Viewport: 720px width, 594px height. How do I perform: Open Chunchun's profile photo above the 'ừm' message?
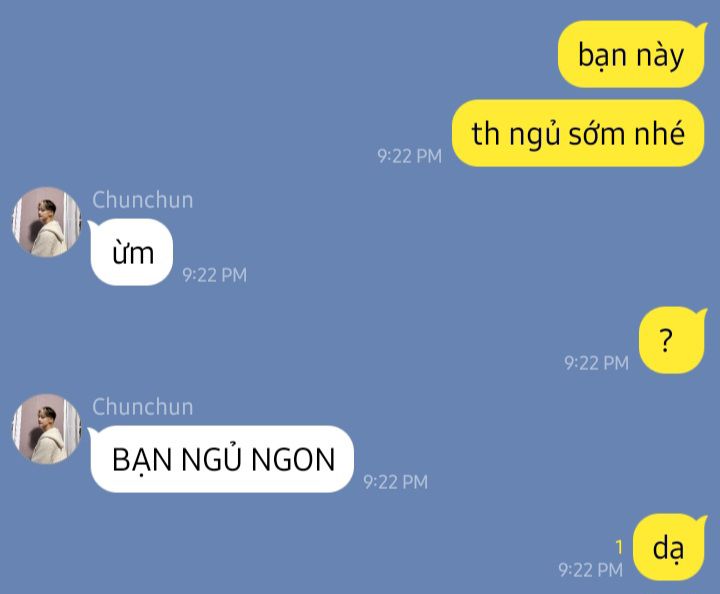[x=46, y=222]
